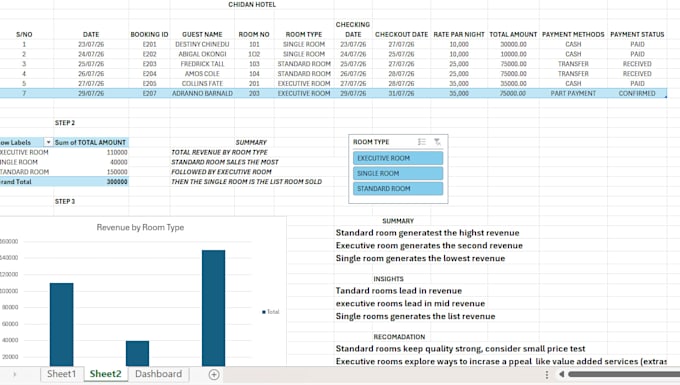Screen dimensions: 680x385
Task: Select cell DESTINY CHINEDU
Action: click(202, 44)
